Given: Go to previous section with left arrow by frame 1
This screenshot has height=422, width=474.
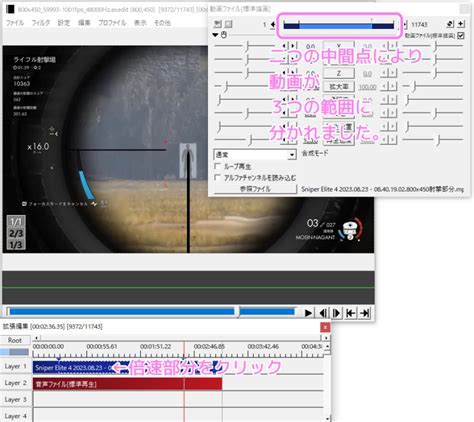Looking at the screenshot, I should point(273,24).
